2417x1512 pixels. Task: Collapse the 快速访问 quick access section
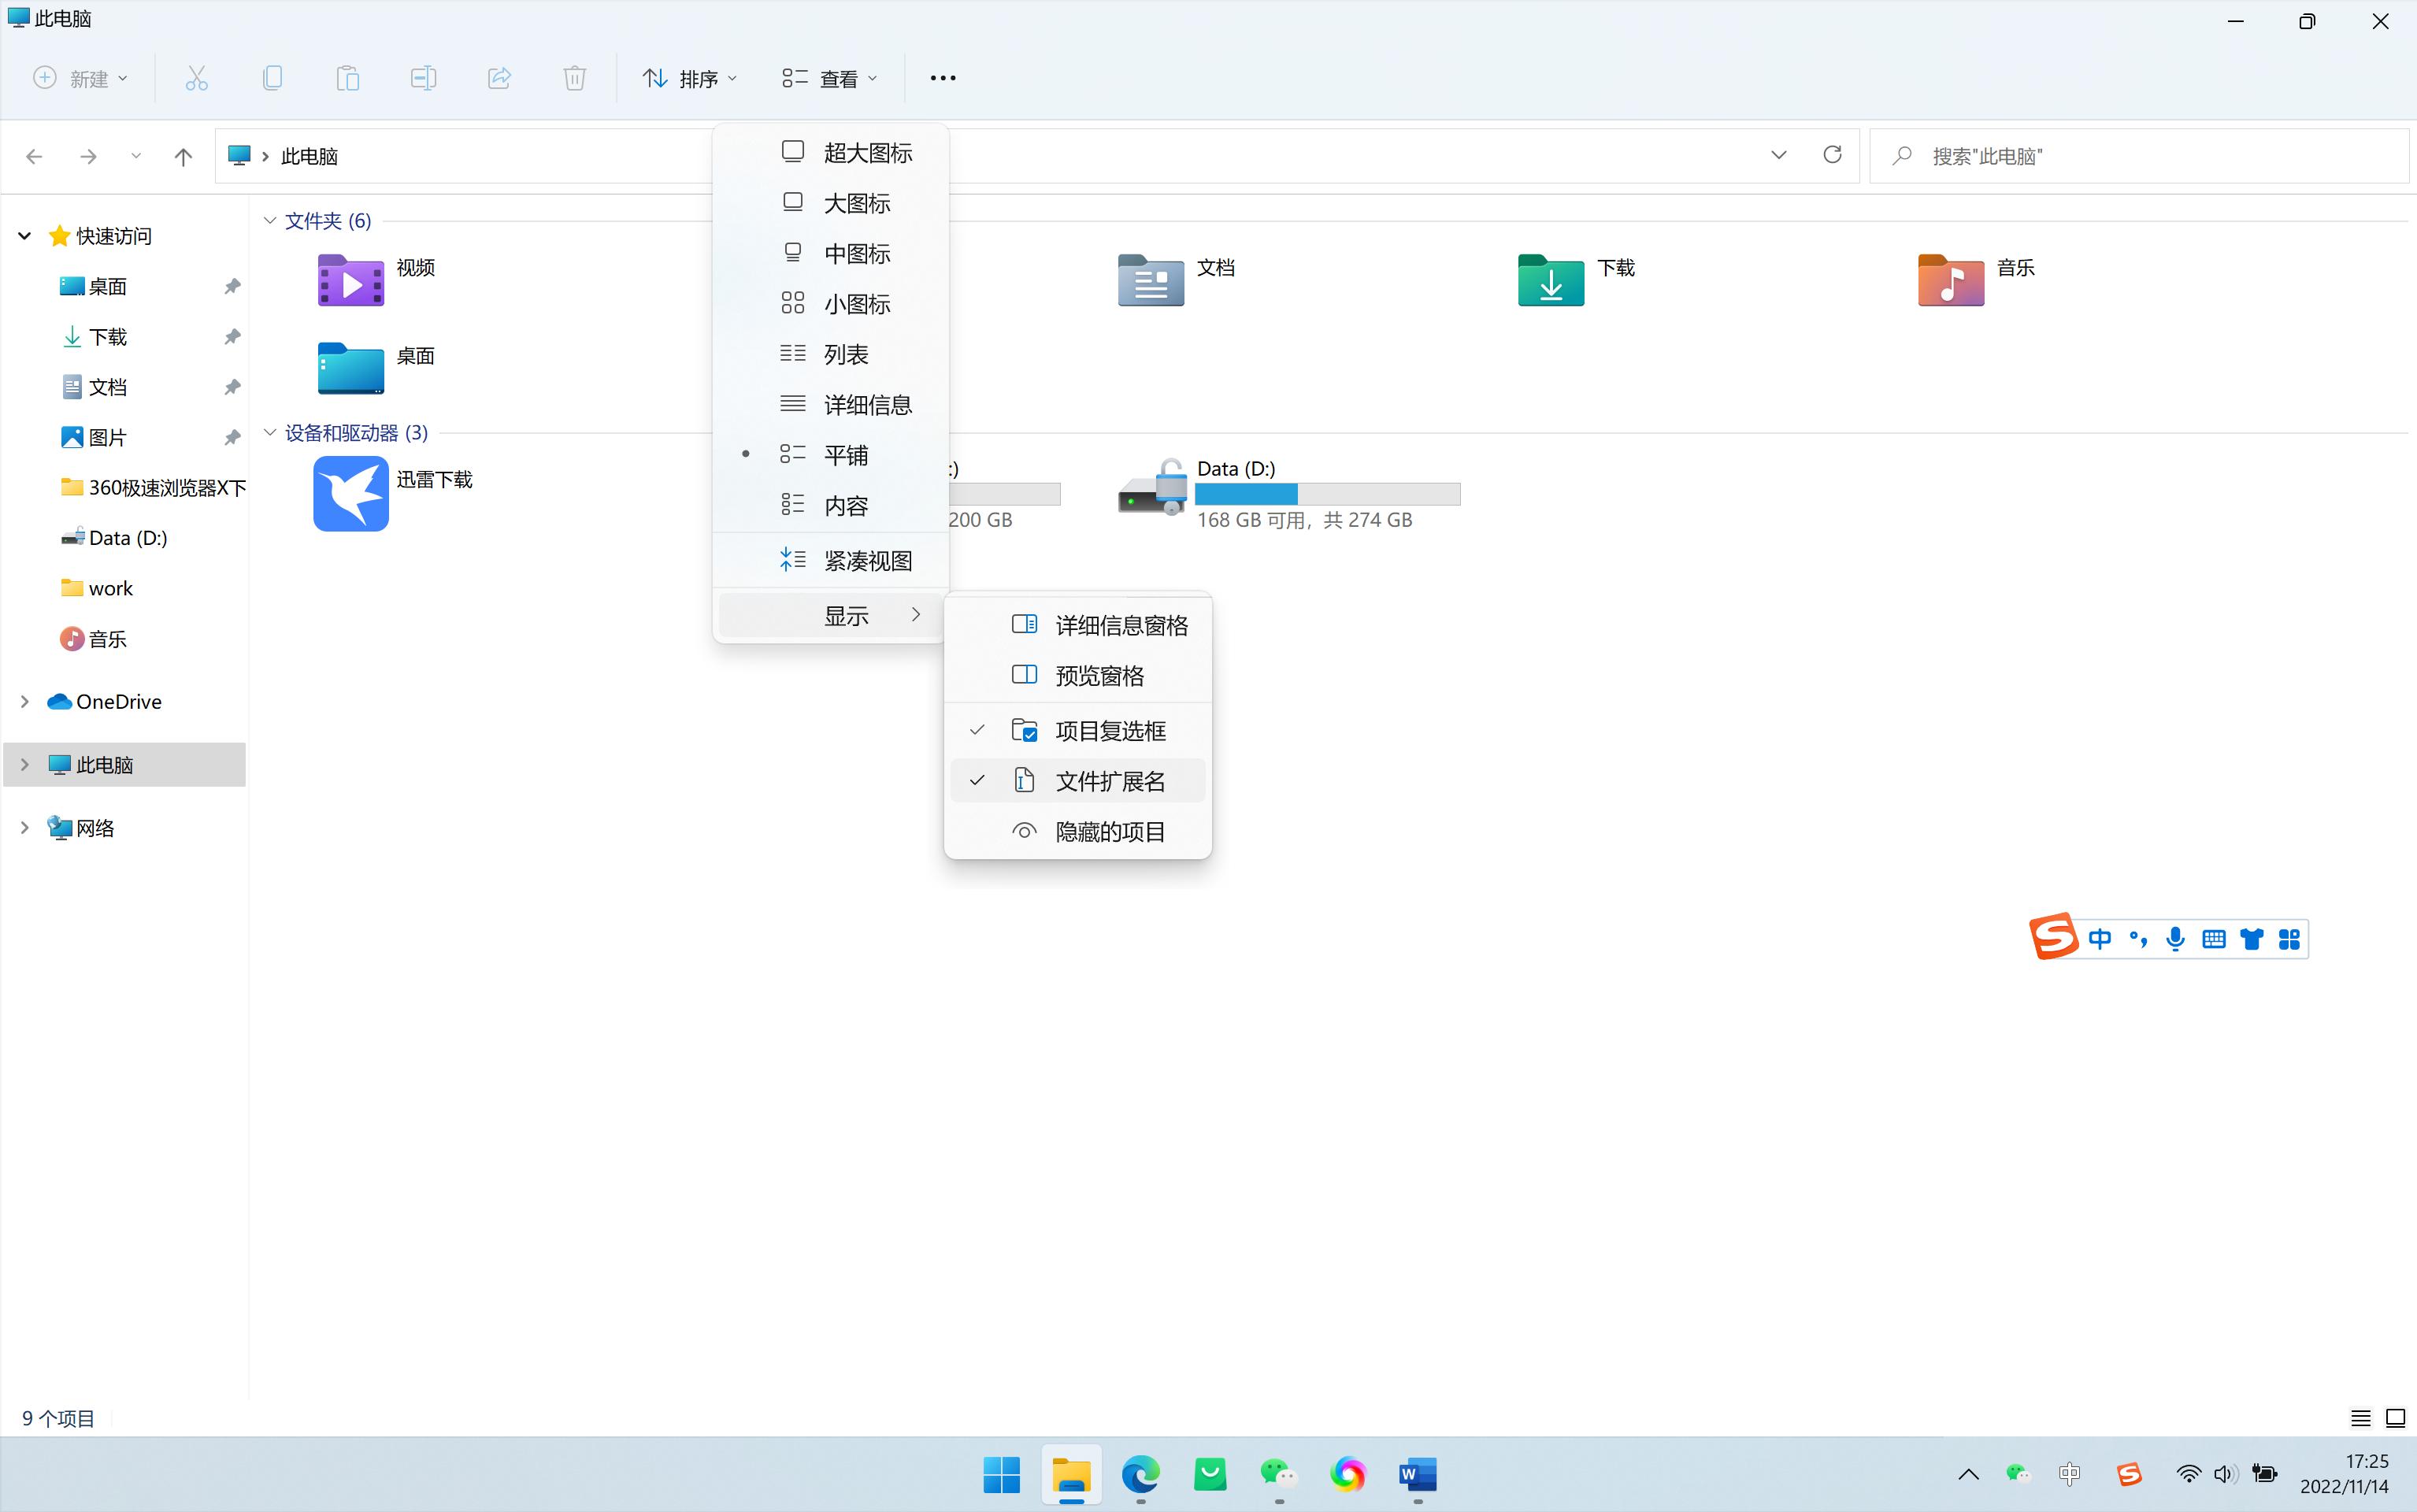[x=25, y=236]
